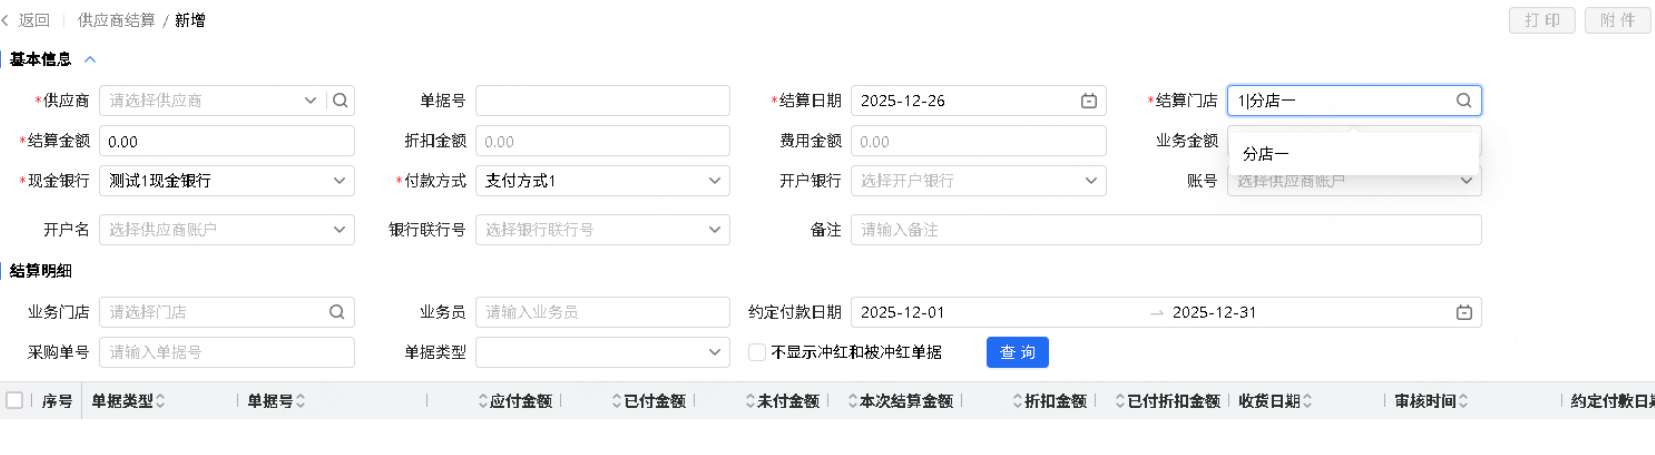
Task: Expand the 现金银行 dropdown
Action: click(x=339, y=181)
